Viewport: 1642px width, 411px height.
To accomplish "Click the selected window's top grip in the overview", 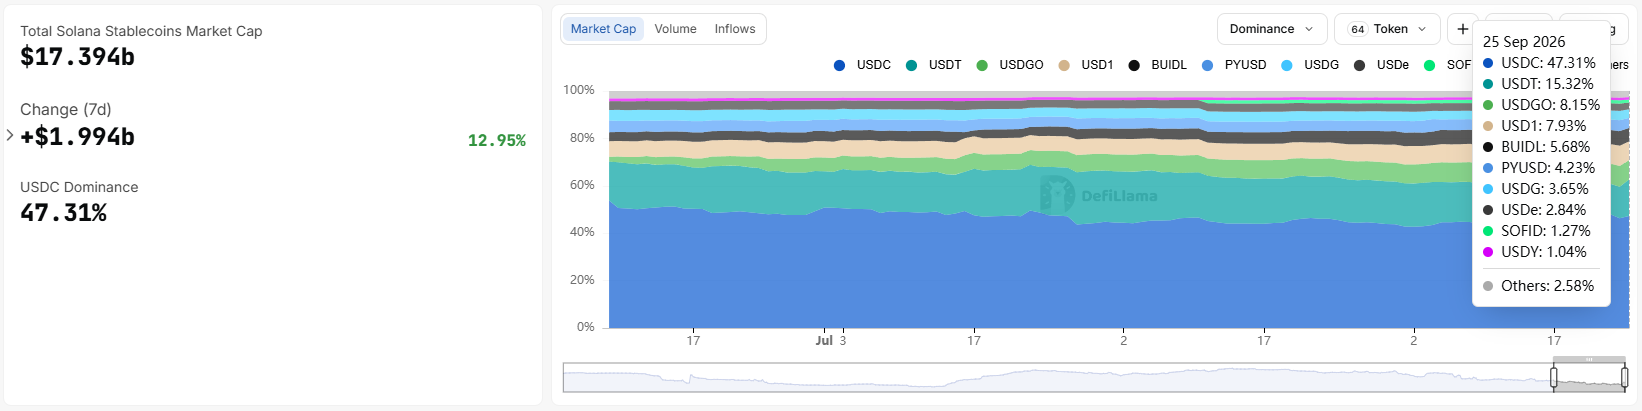I will coord(1589,359).
